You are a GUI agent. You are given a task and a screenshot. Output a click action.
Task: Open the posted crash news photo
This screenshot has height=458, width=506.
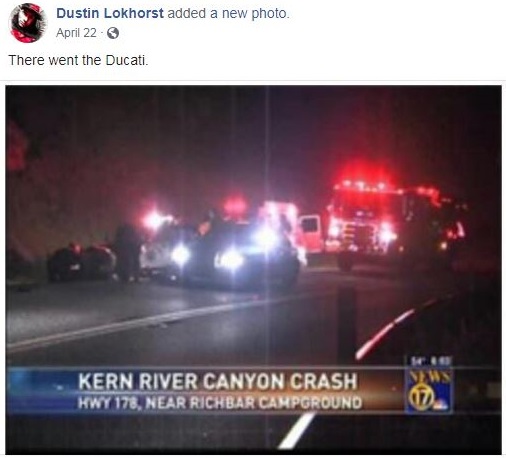(x=253, y=270)
